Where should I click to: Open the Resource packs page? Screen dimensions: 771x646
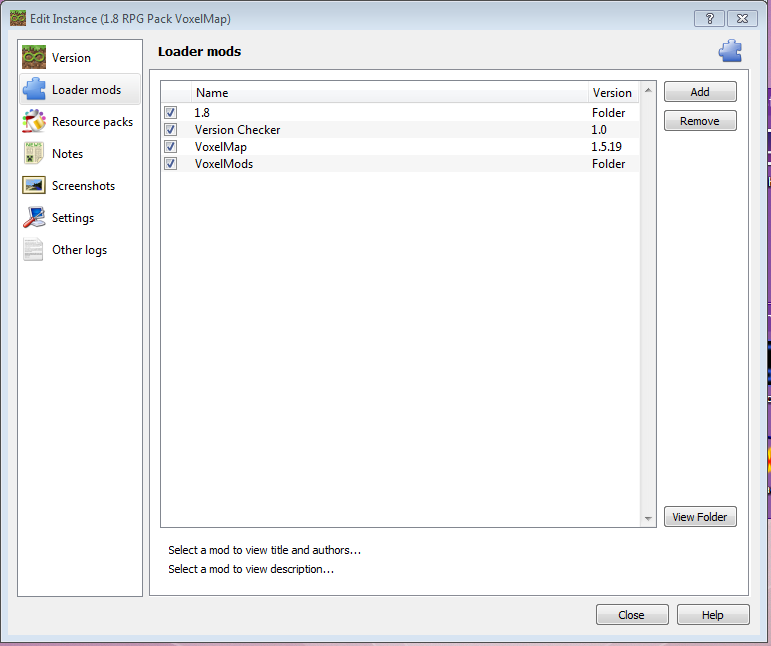[x=92, y=122]
